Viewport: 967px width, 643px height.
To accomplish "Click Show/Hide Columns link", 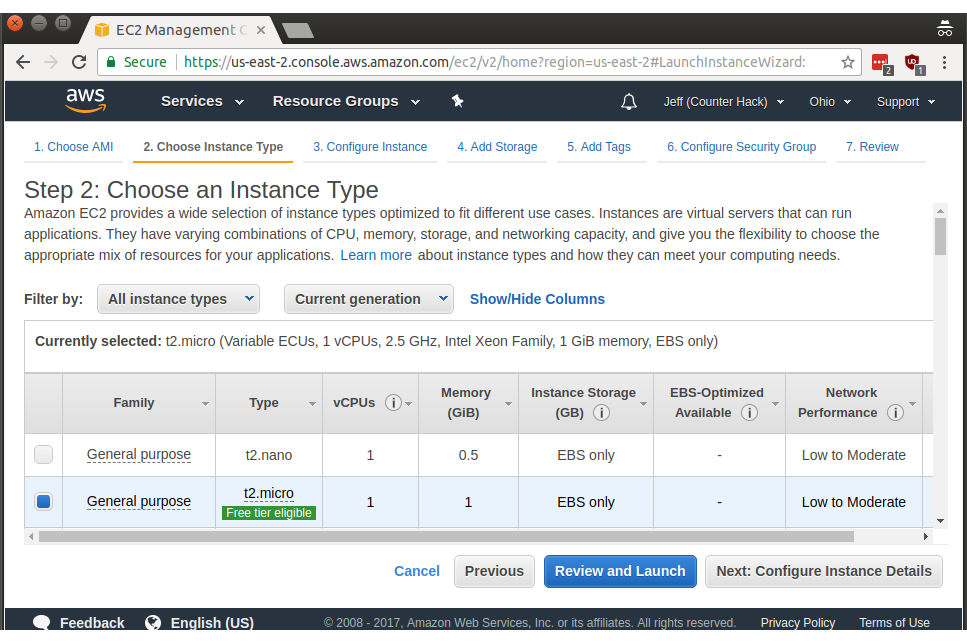I will coord(537,299).
